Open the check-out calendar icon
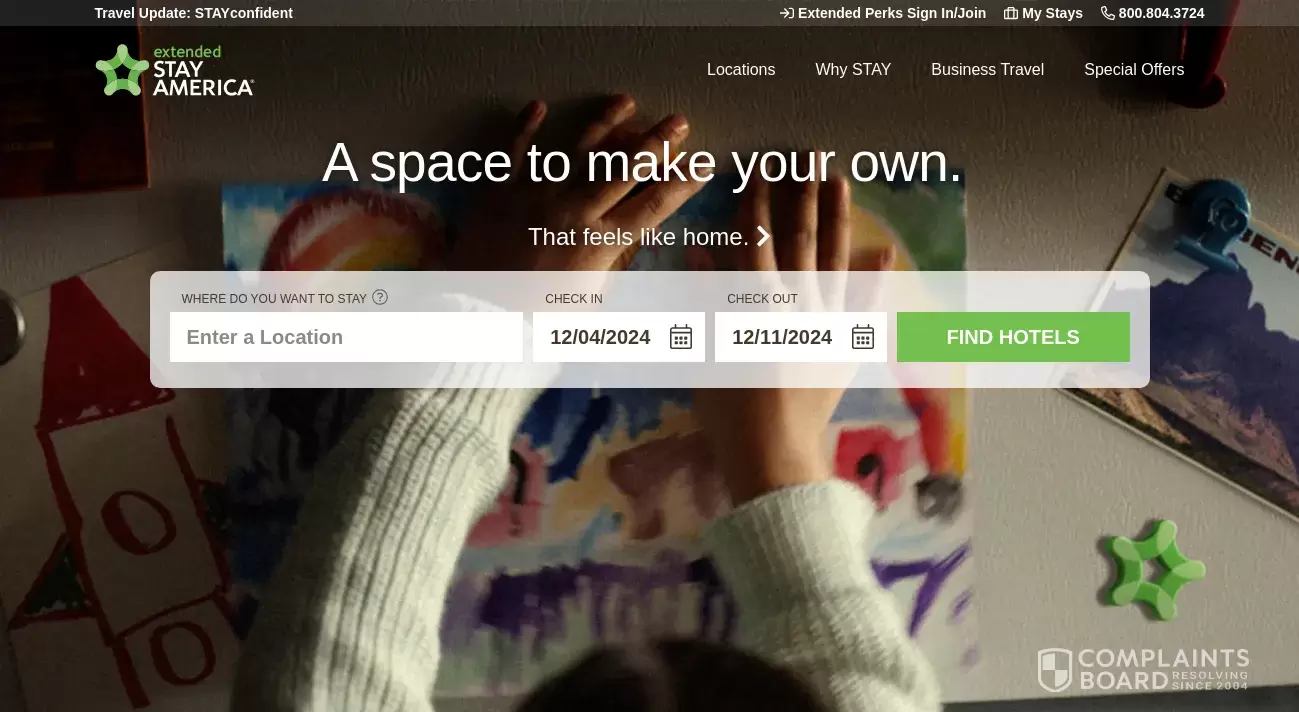This screenshot has width=1299, height=712. pos(863,337)
